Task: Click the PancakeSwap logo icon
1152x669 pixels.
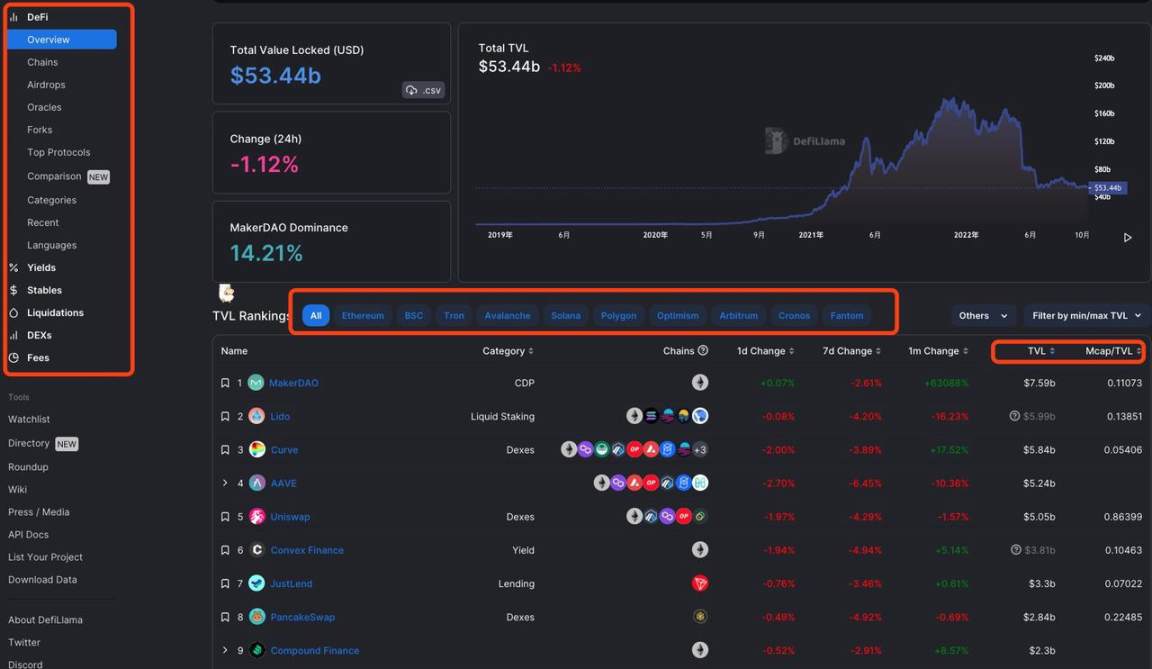Action: tap(257, 617)
